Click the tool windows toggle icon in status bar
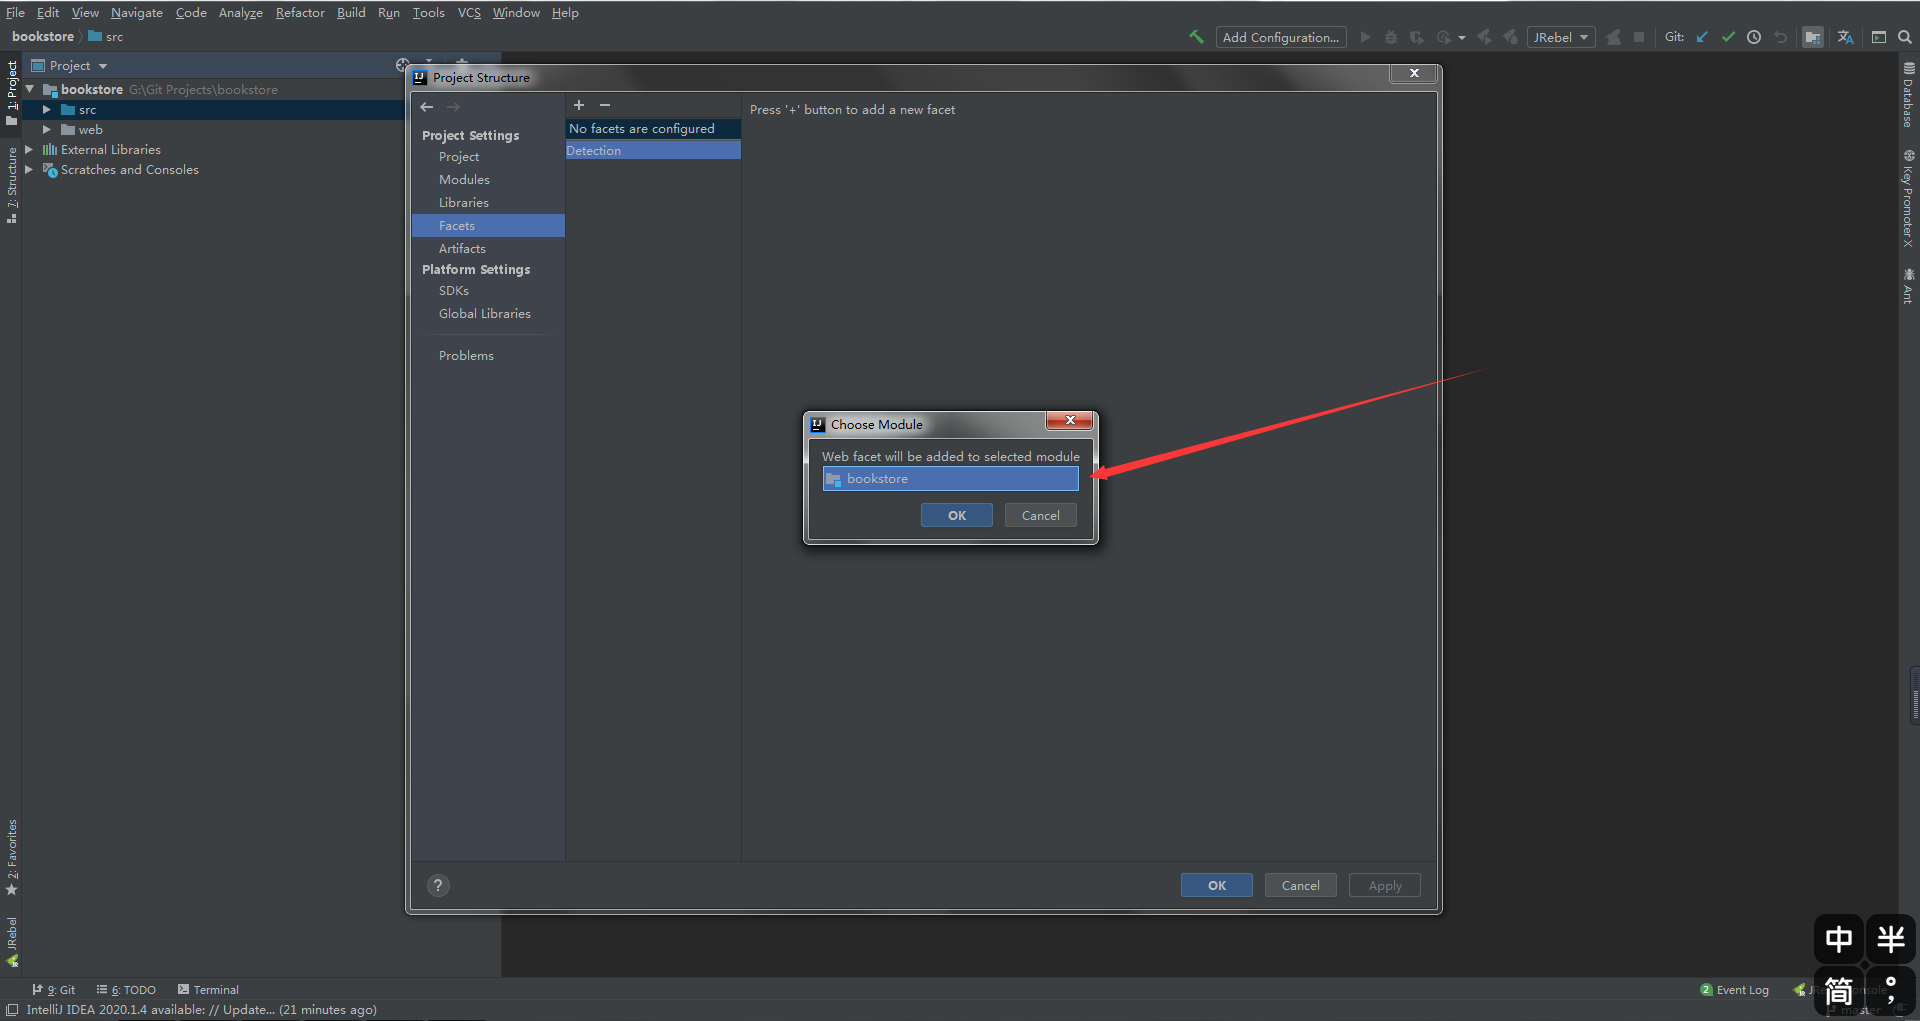The image size is (1920, 1021). [x=12, y=1010]
